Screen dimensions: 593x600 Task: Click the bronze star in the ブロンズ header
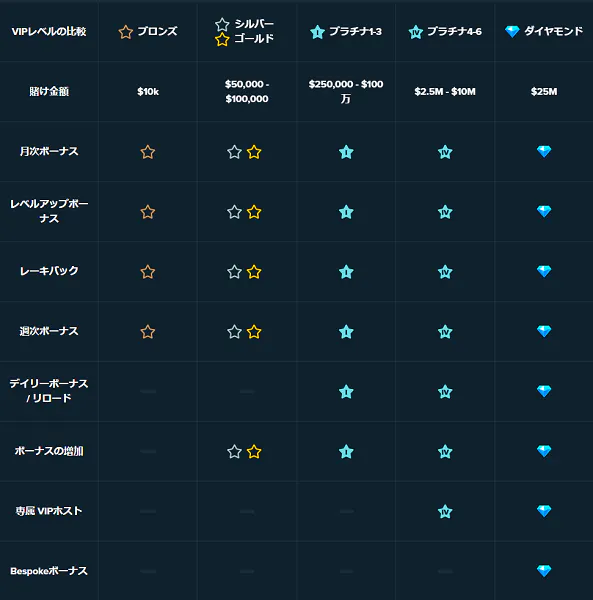(x=125, y=32)
